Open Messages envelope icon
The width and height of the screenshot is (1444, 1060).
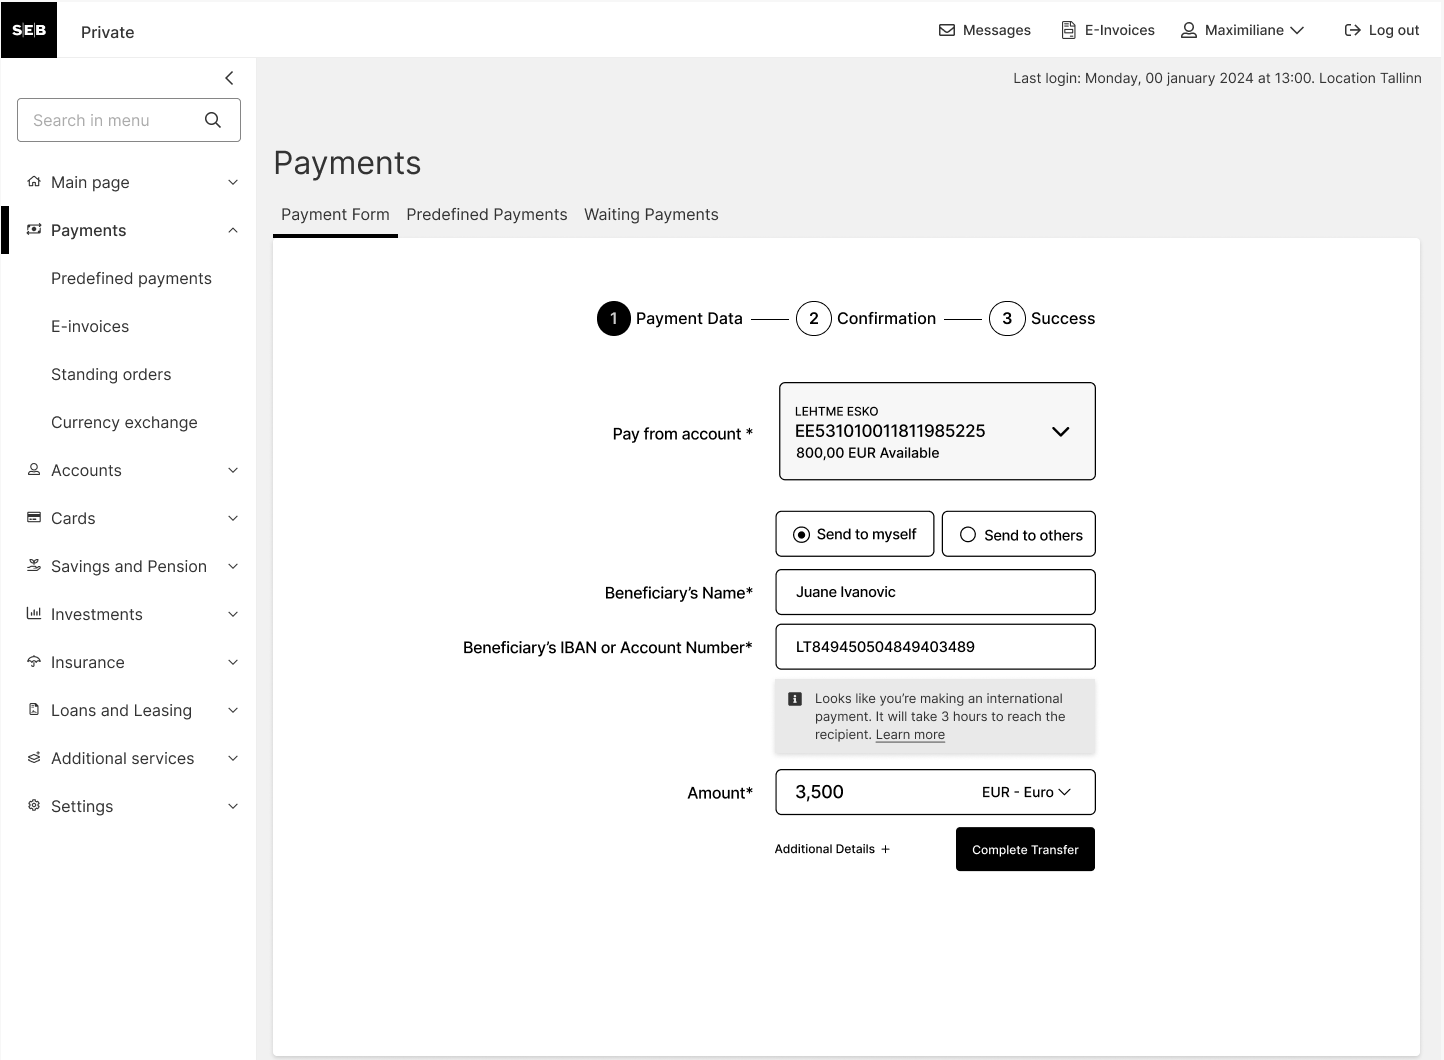click(947, 30)
